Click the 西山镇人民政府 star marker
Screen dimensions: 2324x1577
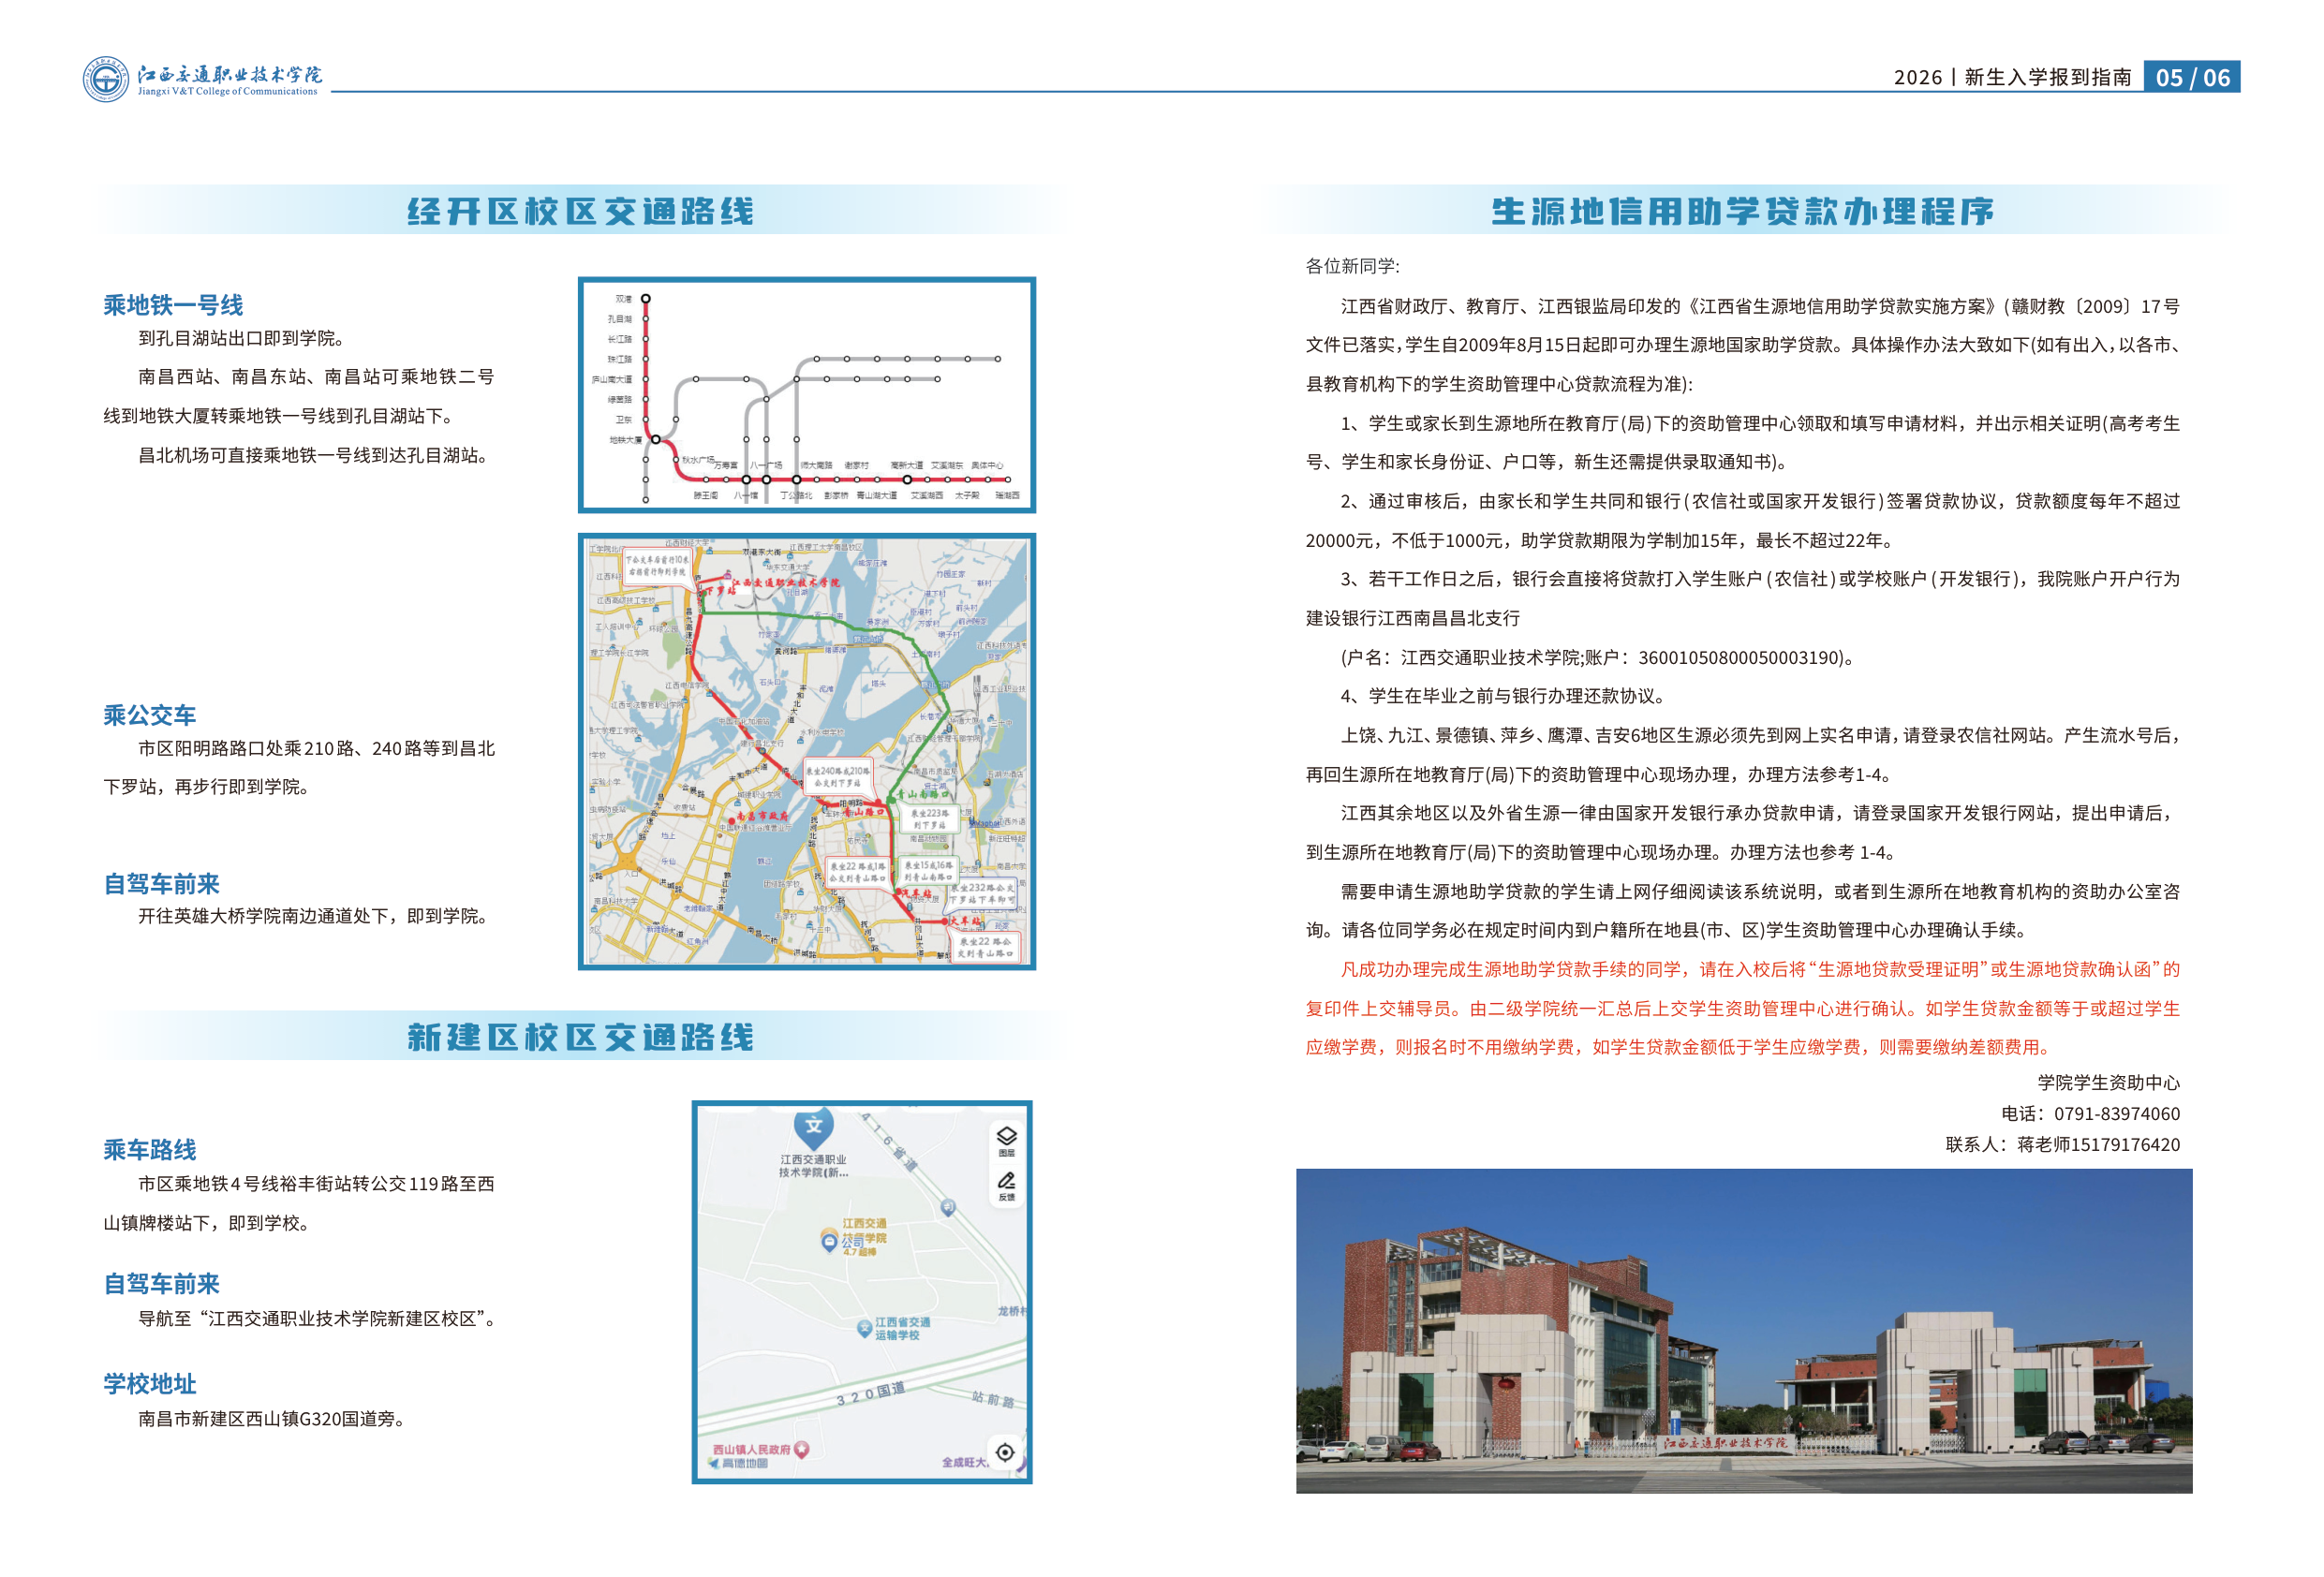click(801, 1448)
